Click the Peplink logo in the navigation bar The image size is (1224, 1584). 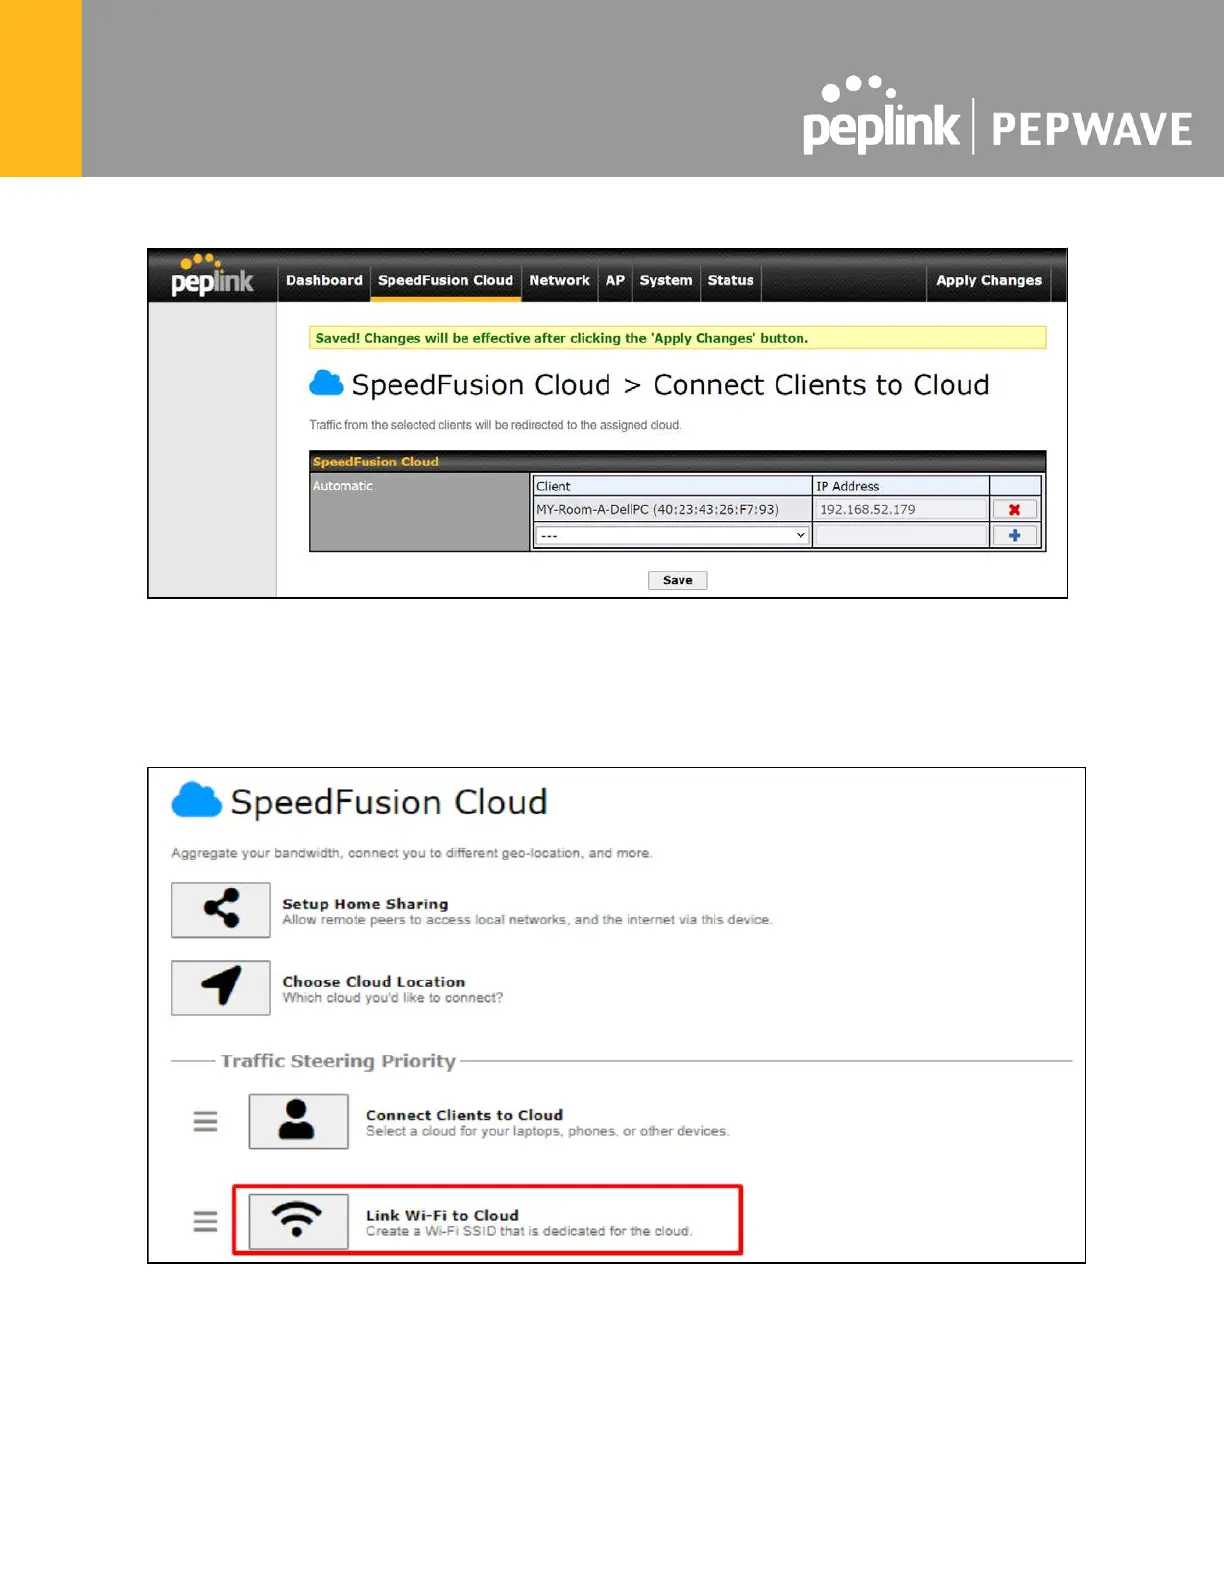pos(212,276)
